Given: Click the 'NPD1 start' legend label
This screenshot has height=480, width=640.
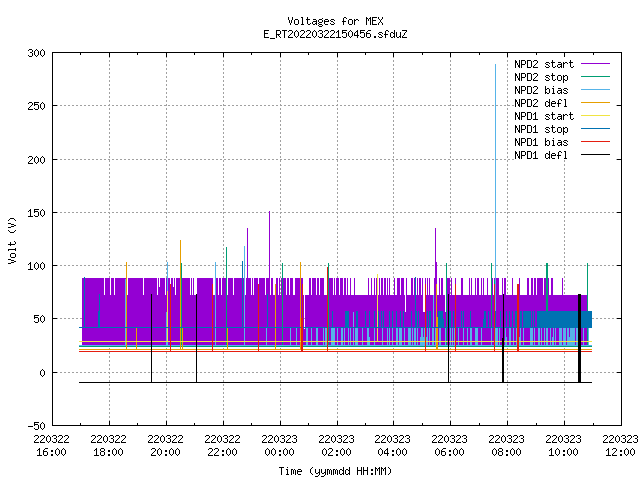Looking at the screenshot, I should [544, 116].
